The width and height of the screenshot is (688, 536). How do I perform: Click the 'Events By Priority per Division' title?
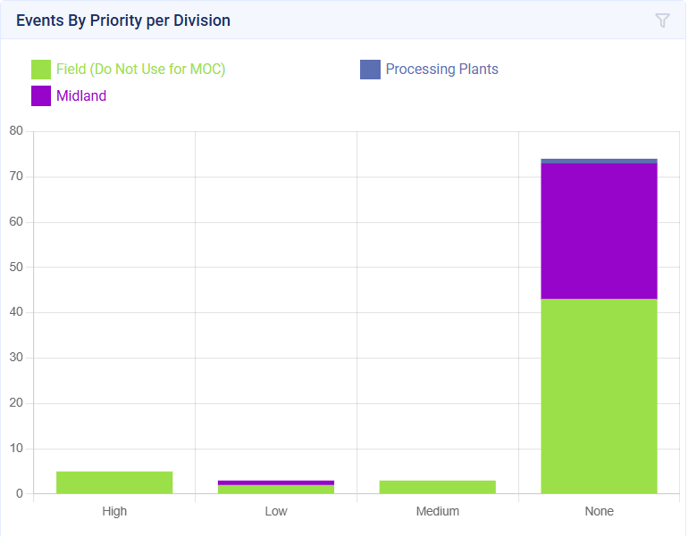pyautogui.click(x=123, y=20)
